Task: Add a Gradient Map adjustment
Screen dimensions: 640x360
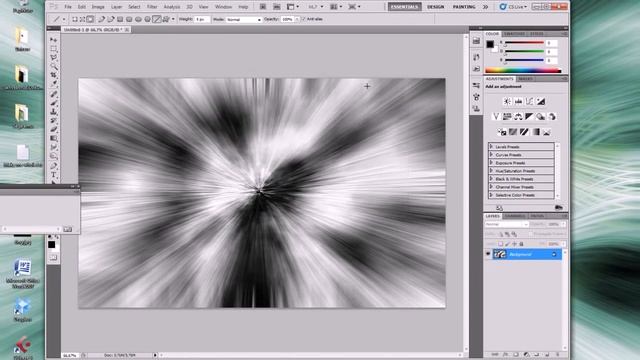Action: pyautogui.click(x=536, y=132)
